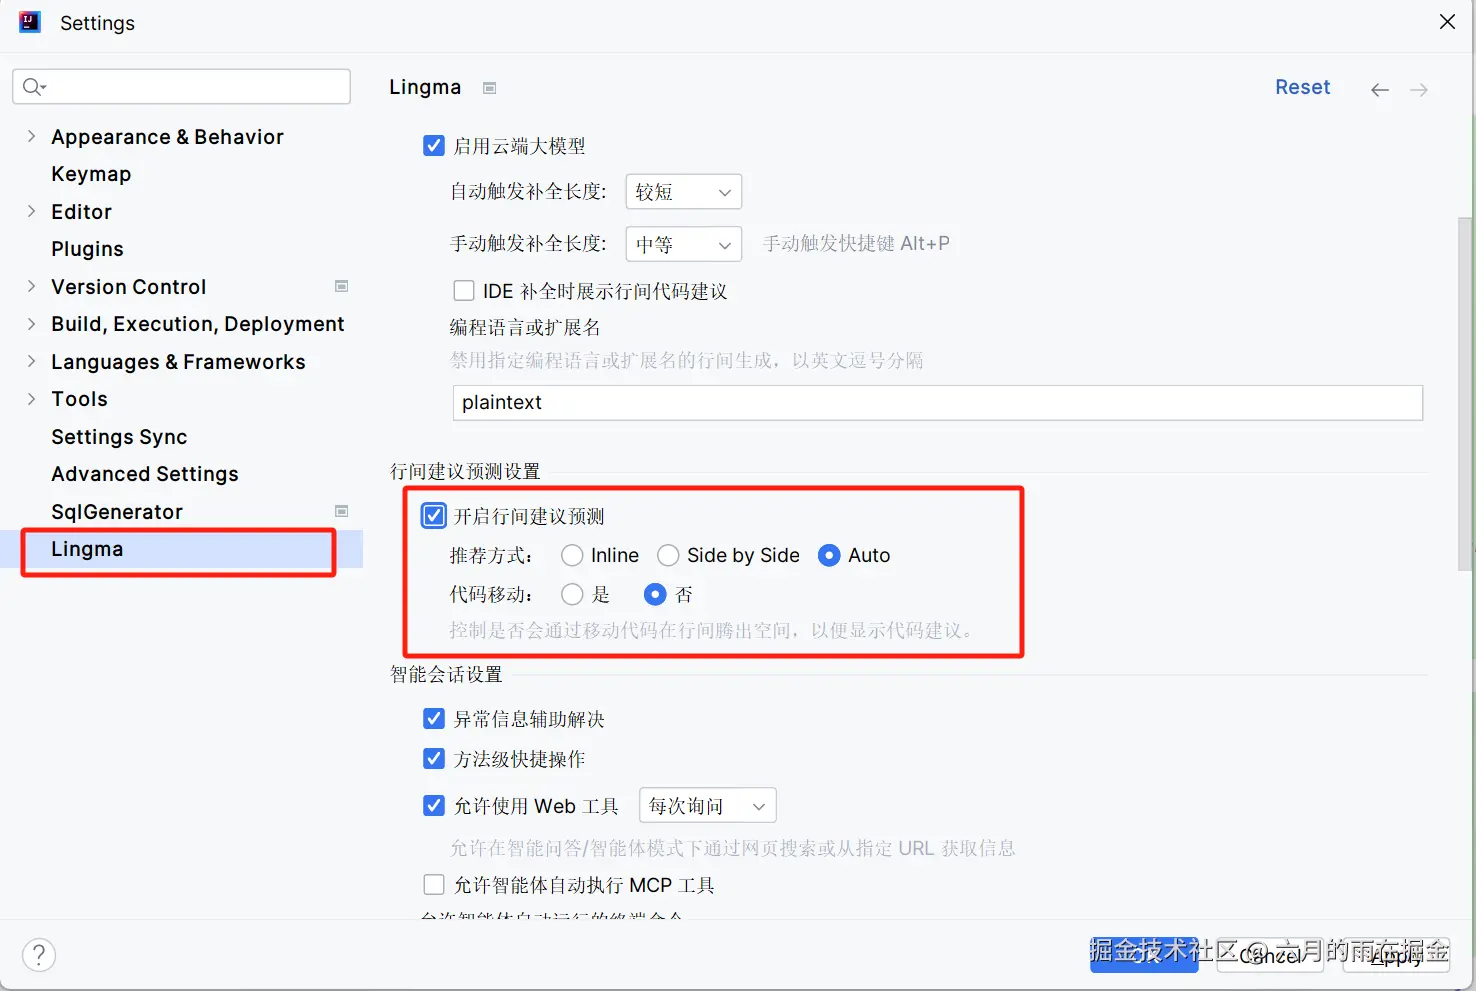Click project-level marker beside Version Control
The image size is (1476, 991).
(341, 286)
